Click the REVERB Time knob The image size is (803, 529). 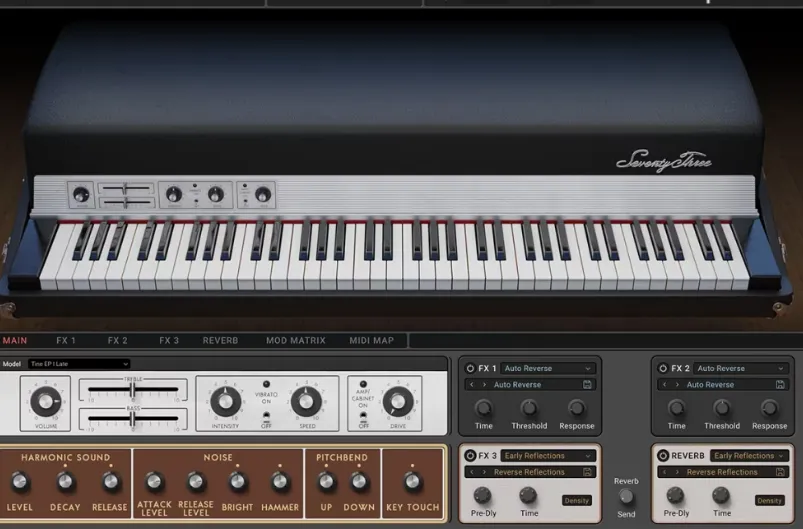[x=721, y=495]
